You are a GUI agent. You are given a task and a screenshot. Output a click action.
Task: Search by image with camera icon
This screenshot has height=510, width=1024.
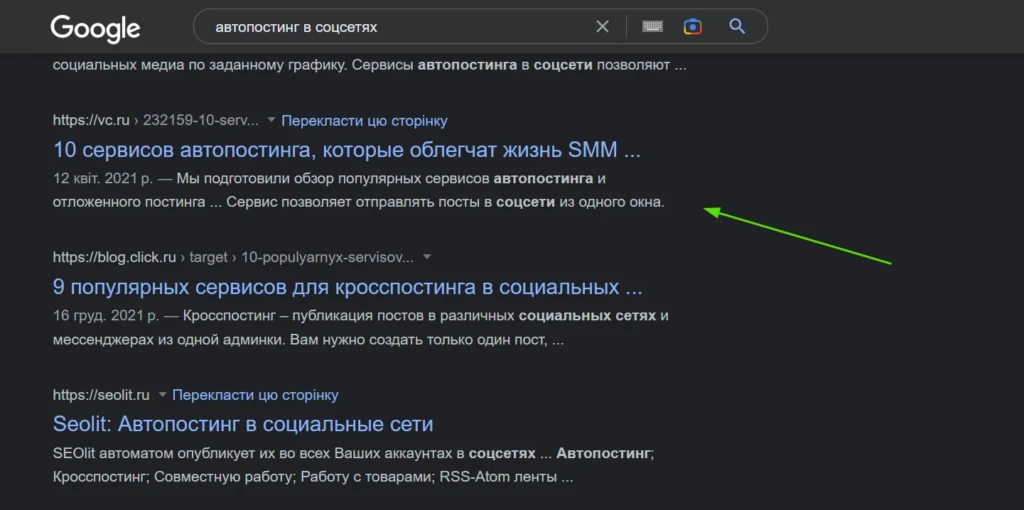coord(693,27)
